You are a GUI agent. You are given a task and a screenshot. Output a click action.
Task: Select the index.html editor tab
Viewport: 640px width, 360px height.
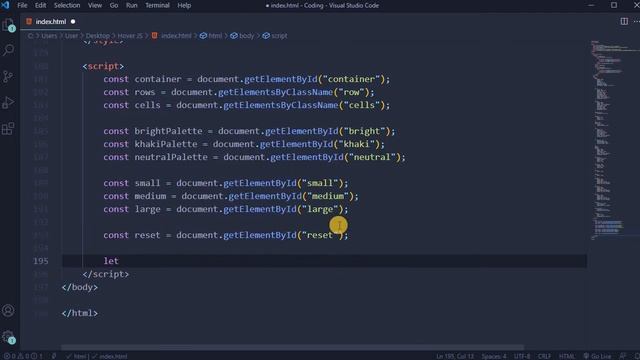50,22
